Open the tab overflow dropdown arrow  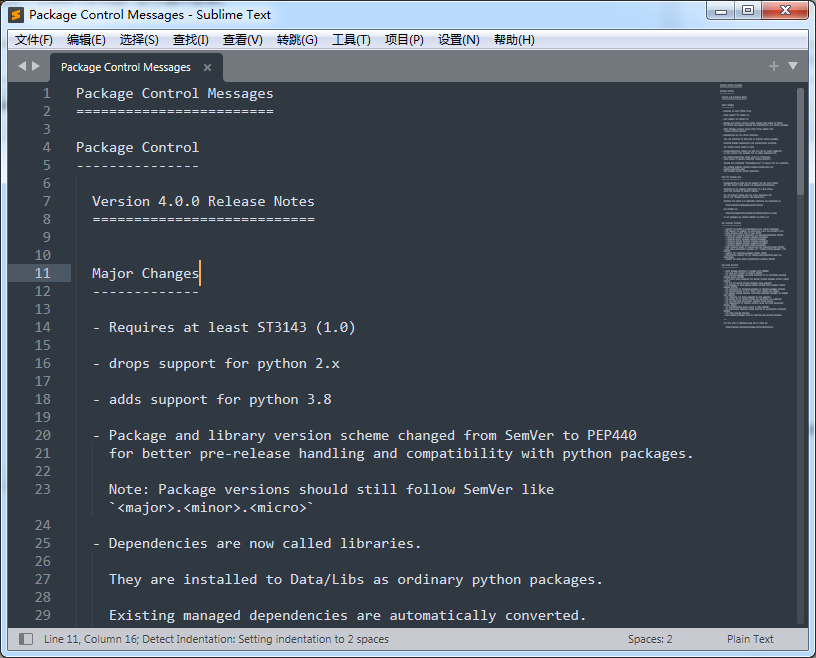(792, 65)
